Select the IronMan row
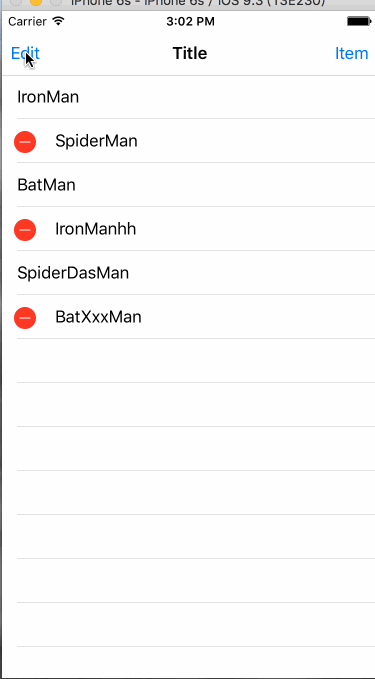 coord(188,97)
